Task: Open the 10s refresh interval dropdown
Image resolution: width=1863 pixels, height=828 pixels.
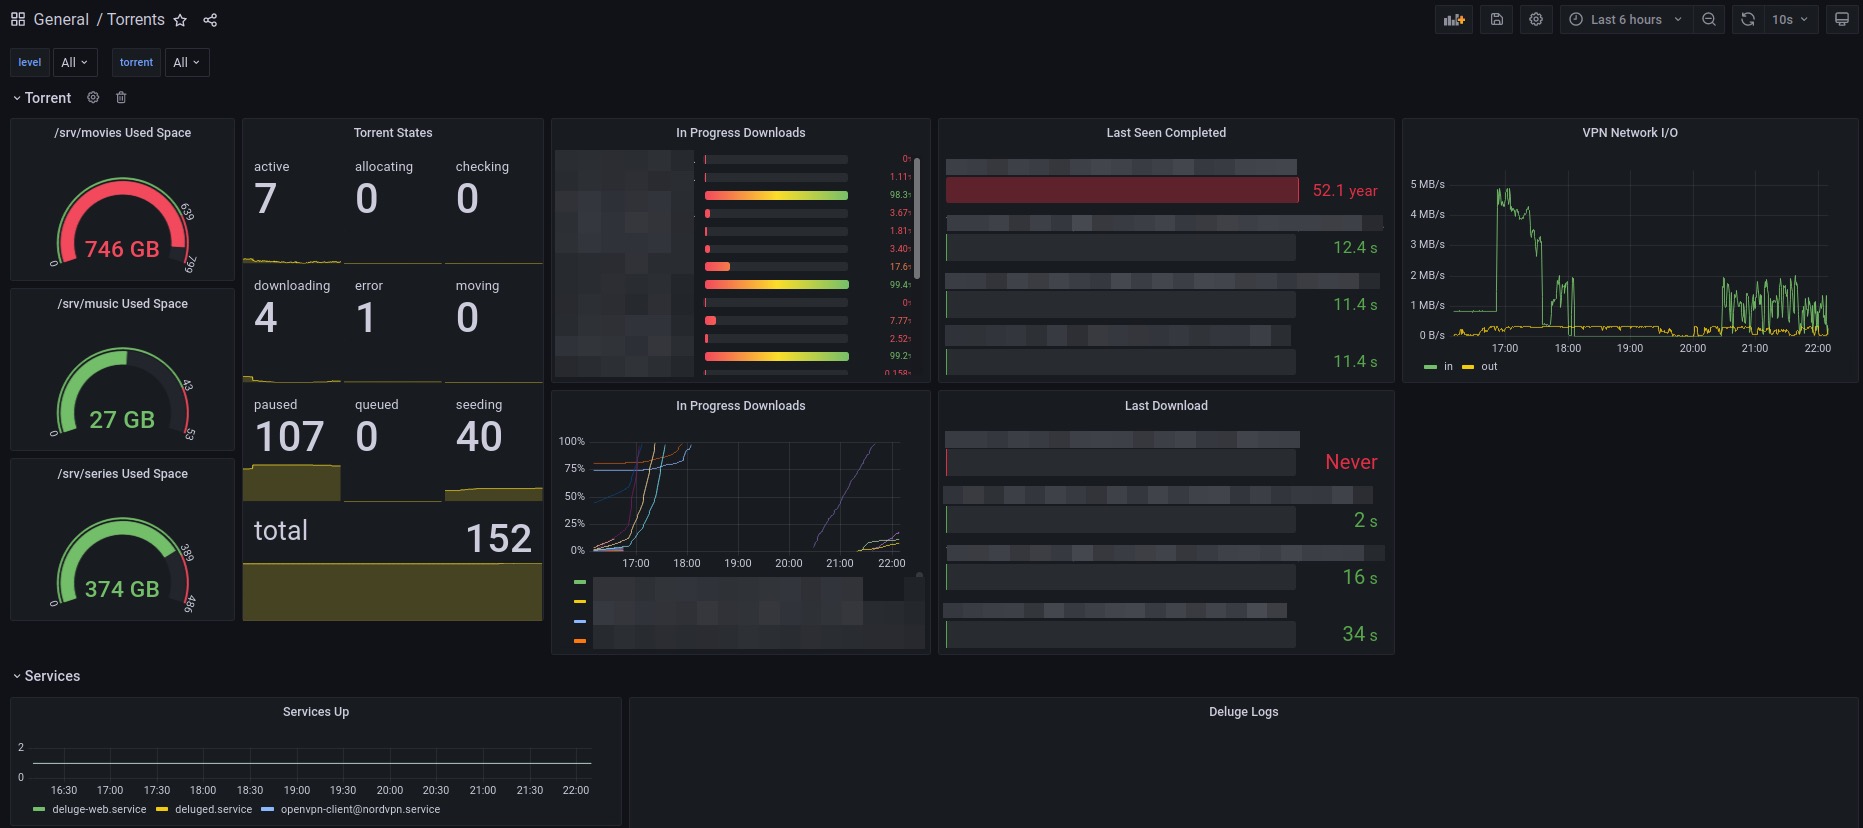Action: [x=1791, y=20]
